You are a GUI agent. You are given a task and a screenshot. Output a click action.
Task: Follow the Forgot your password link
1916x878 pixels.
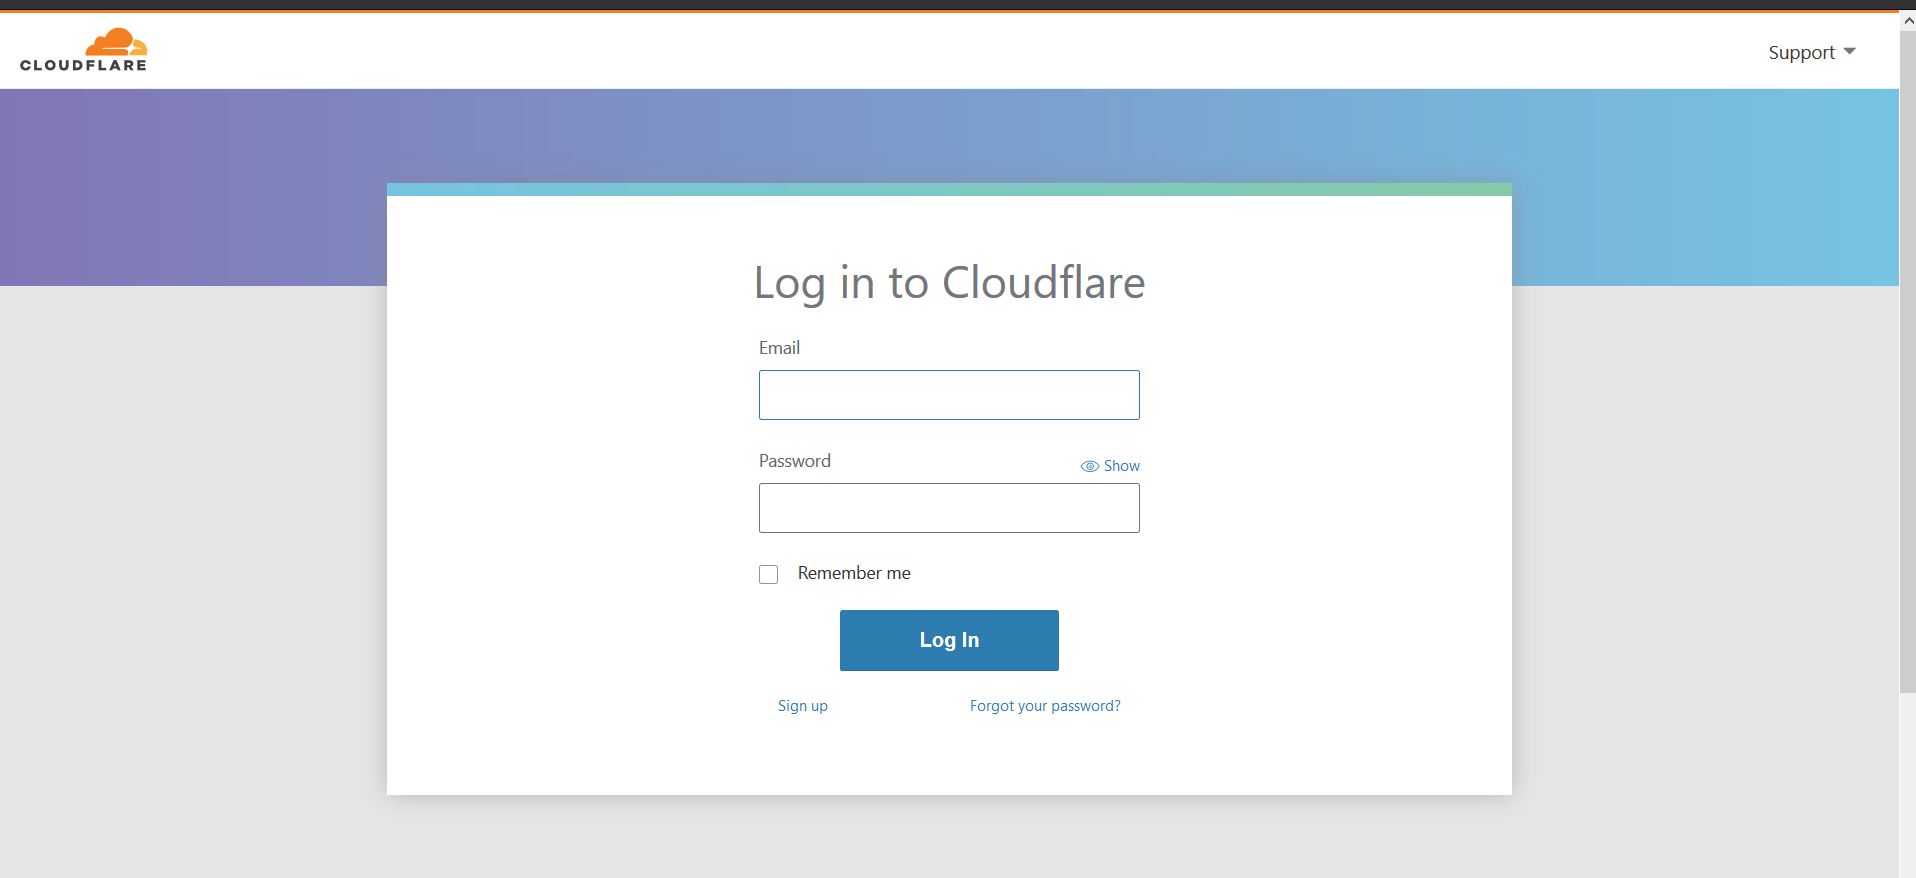pyautogui.click(x=1044, y=706)
